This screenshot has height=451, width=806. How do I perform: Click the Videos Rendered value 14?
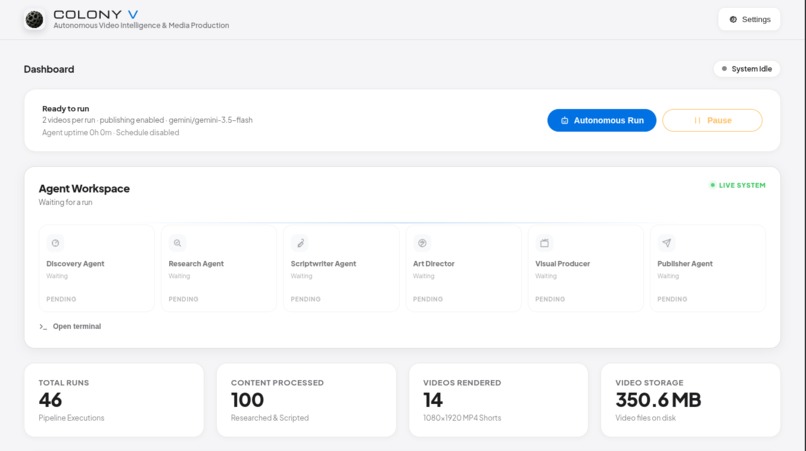[433, 400]
